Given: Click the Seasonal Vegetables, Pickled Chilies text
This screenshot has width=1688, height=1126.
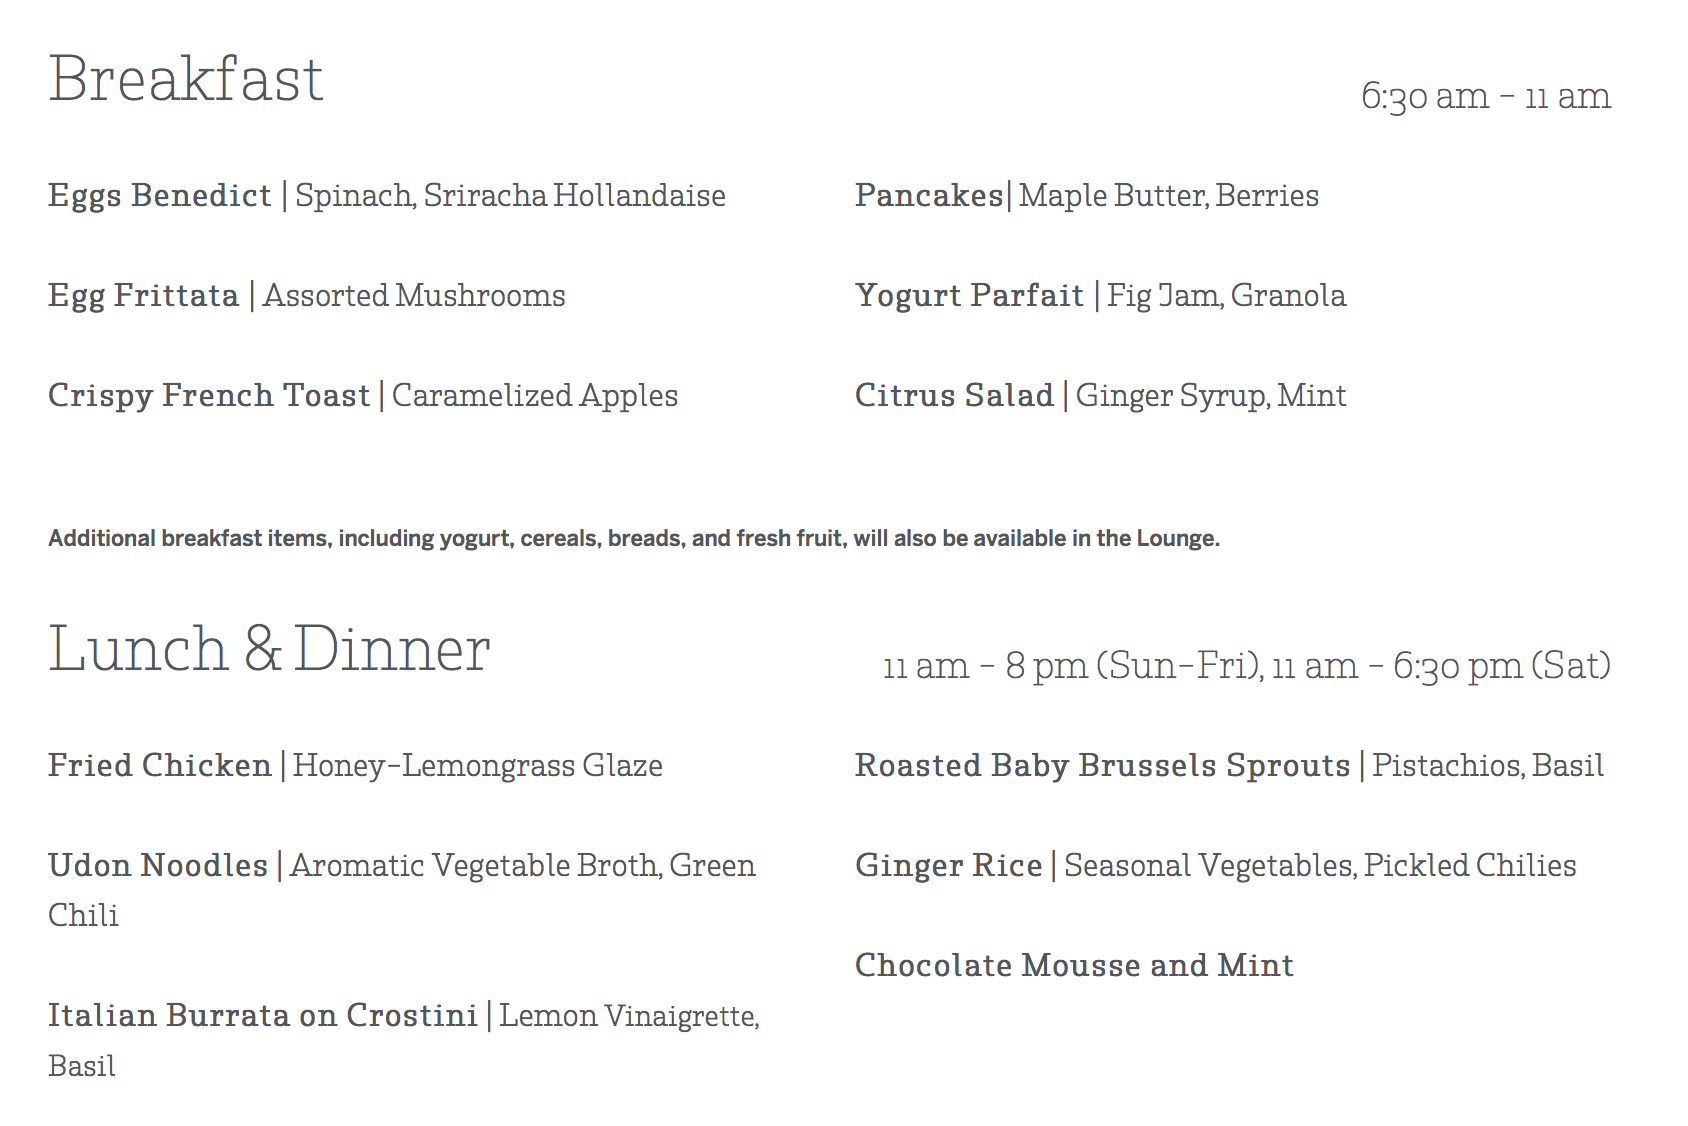Looking at the screenshot, I should [x=1320, y=867].
